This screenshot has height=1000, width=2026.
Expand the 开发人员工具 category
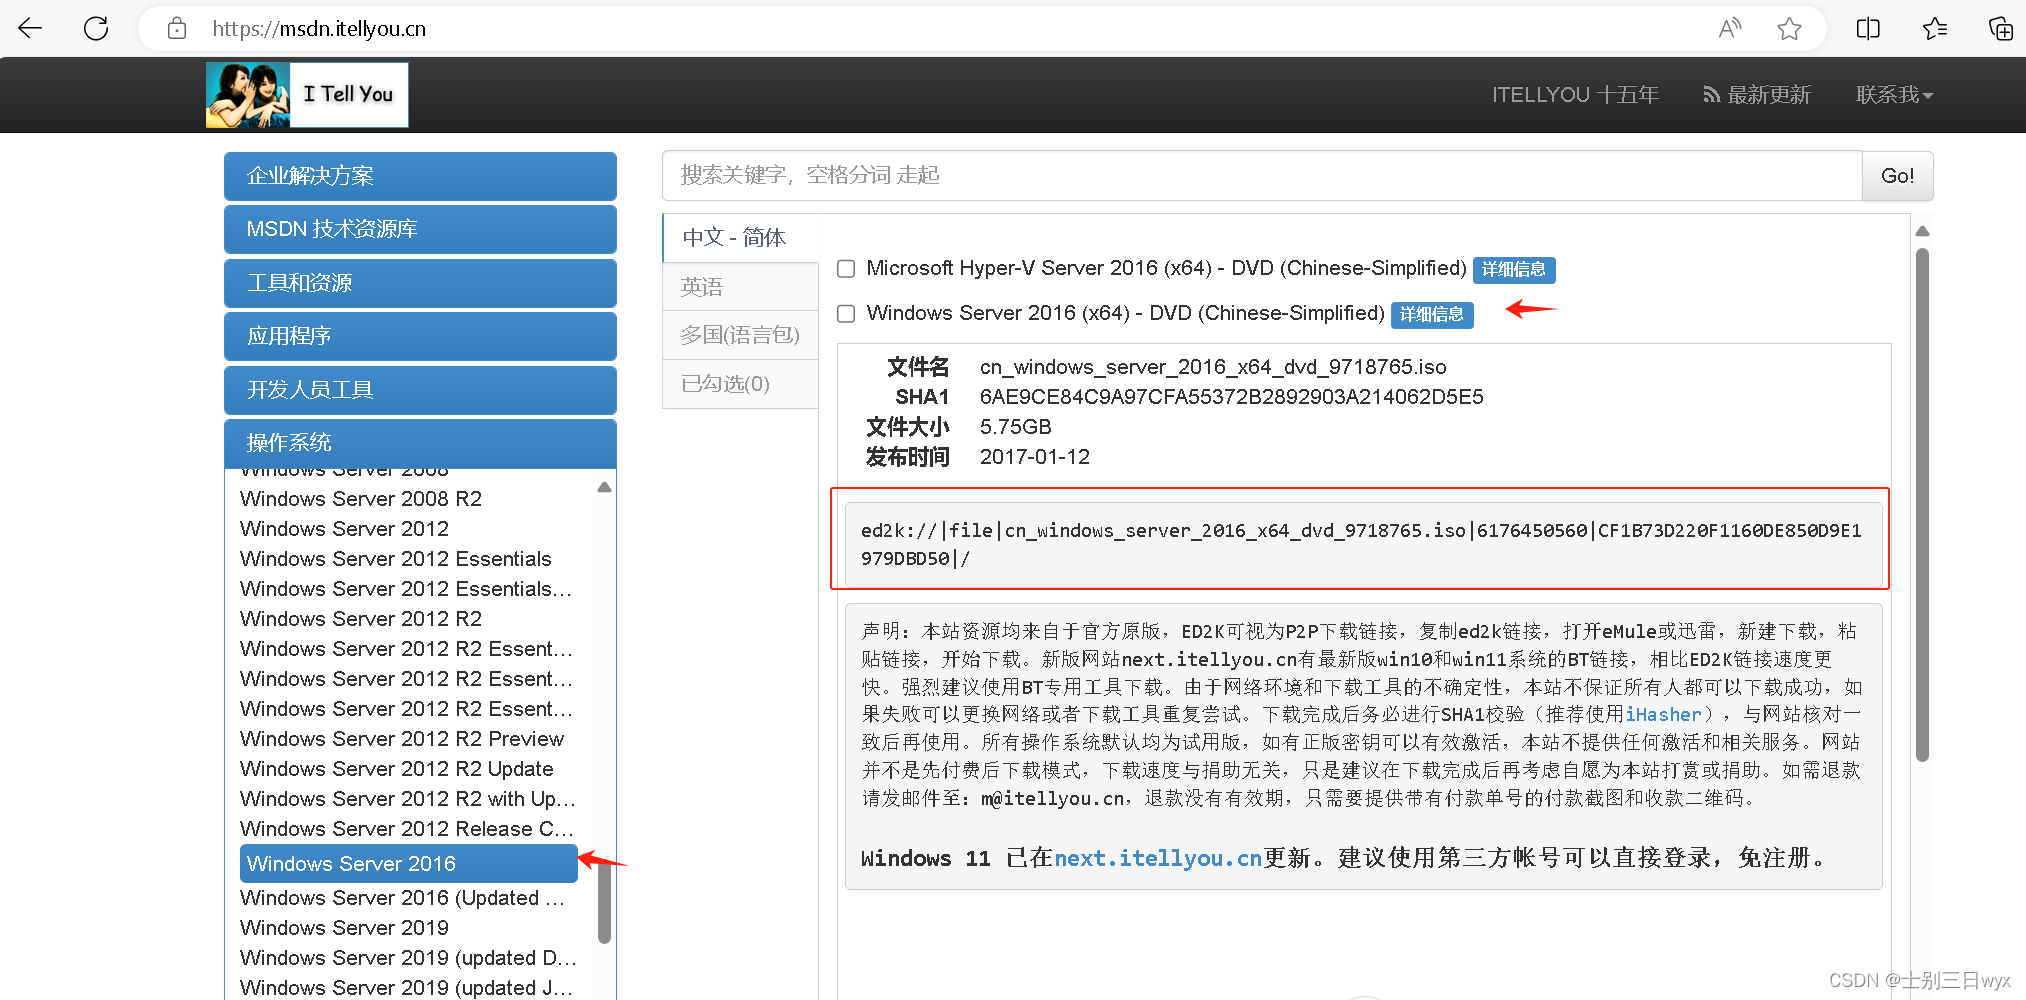pos(420,390)
